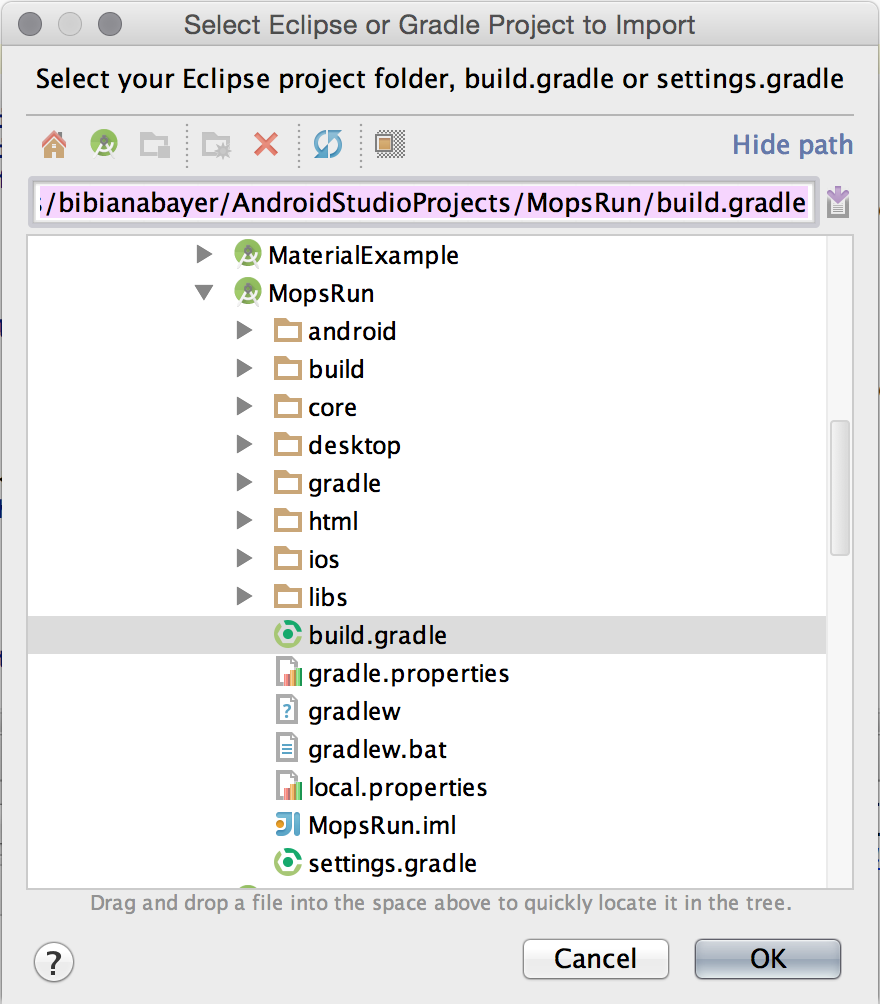Click the gradlew.bat text file icon
Screen dimensions: 880x1004
pos(288,749)
